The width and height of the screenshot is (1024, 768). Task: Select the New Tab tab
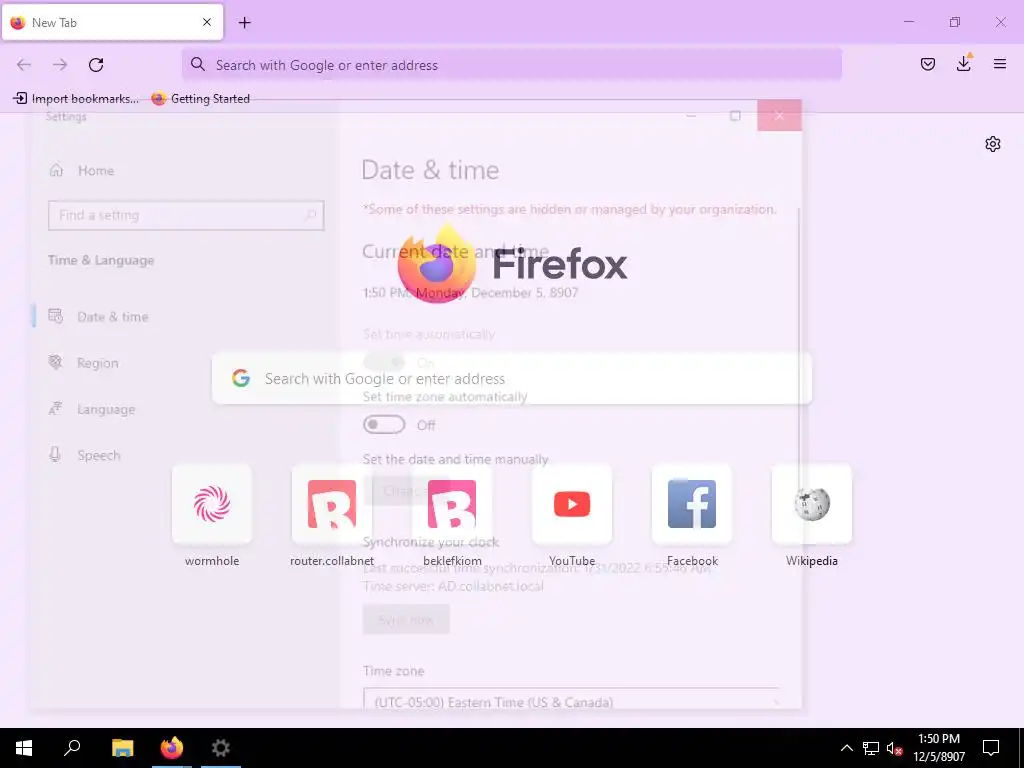click(x=112, y=22)
